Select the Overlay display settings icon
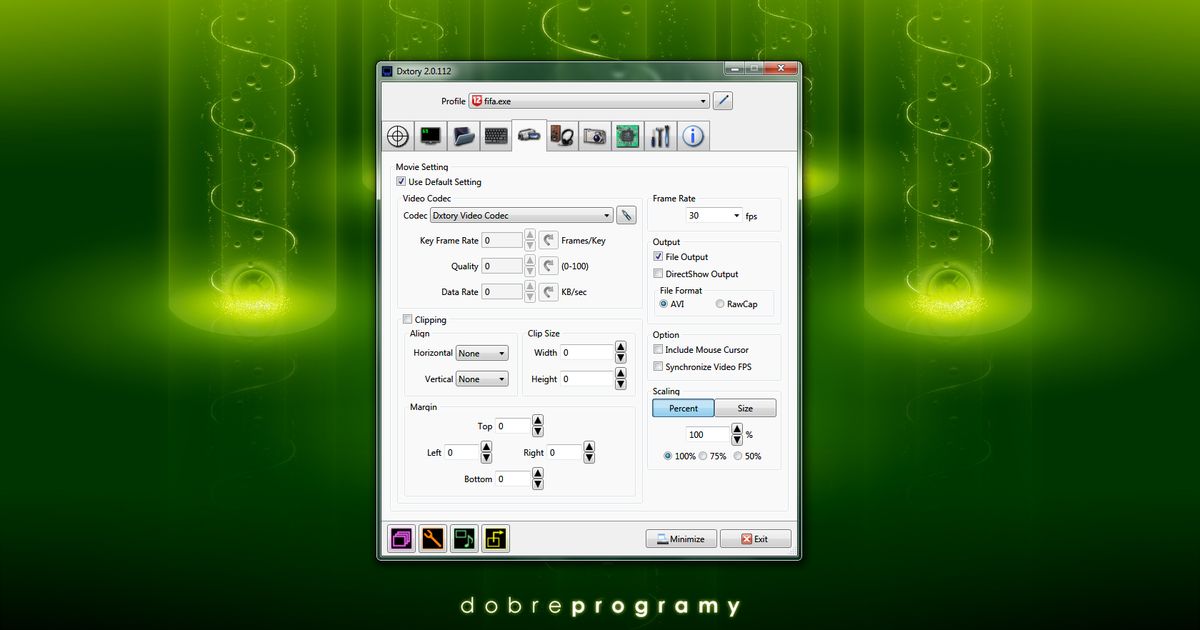The image size is (1200, 630). 430,135
